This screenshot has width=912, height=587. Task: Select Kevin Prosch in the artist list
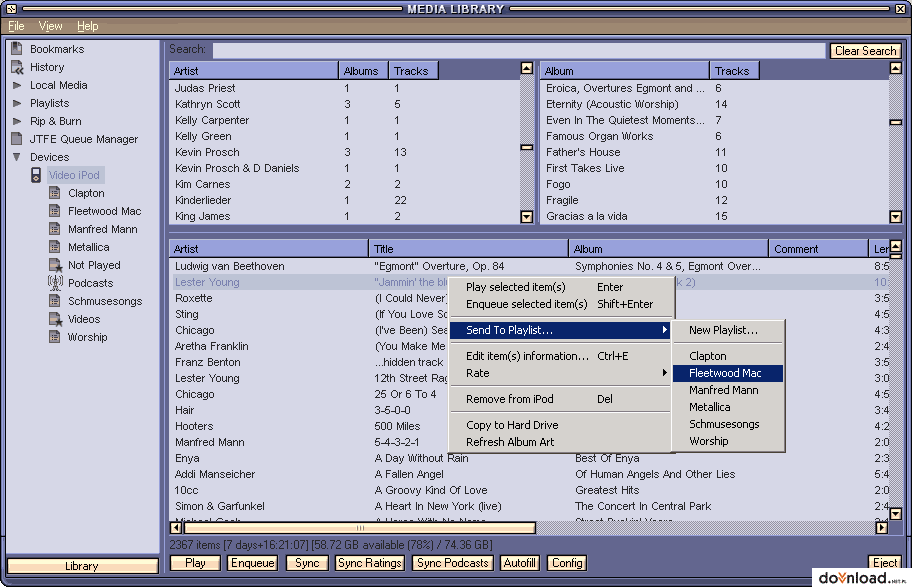click(344, 152)
